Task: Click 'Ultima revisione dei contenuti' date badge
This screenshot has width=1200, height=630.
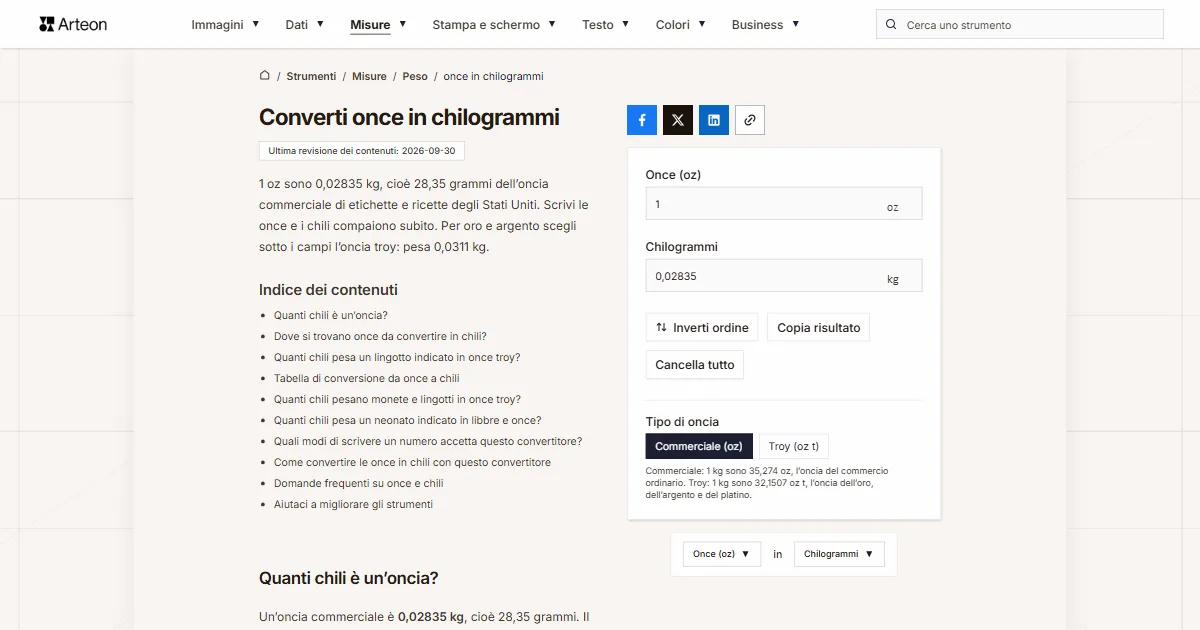Action: pyautogui.click(x=362, y=151)
